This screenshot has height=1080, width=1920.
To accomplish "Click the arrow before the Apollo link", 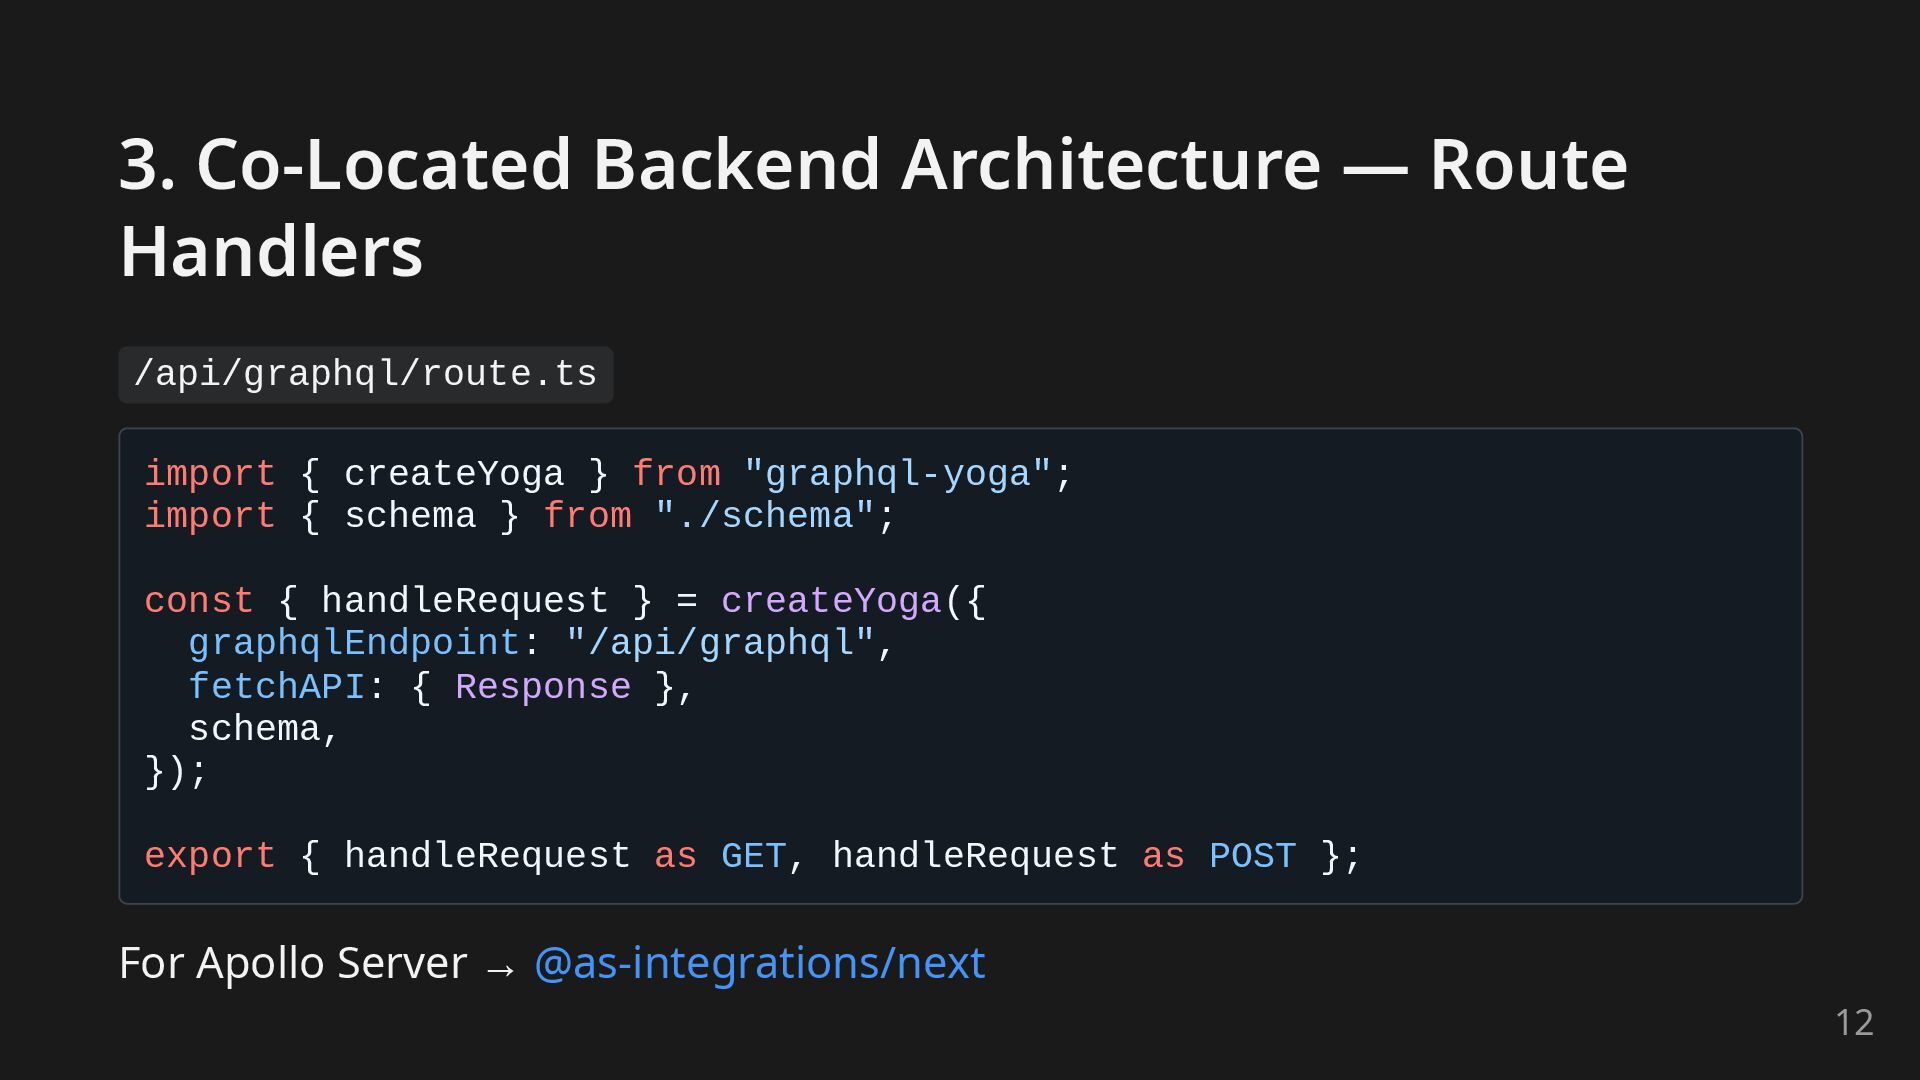I will tap(499, 967).
